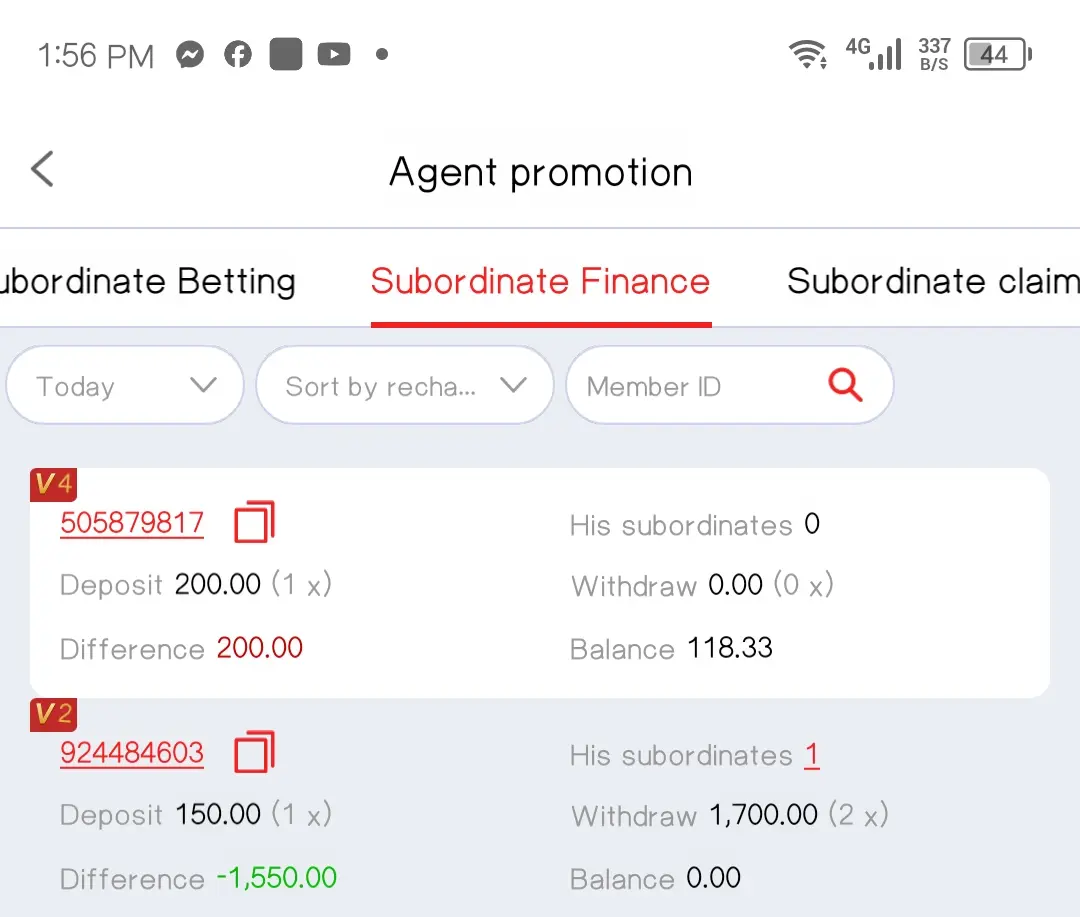Open the subordinates count link 1
This screenshot has height=917, width=1080.
pyautogui.click(x=812, y=755)
